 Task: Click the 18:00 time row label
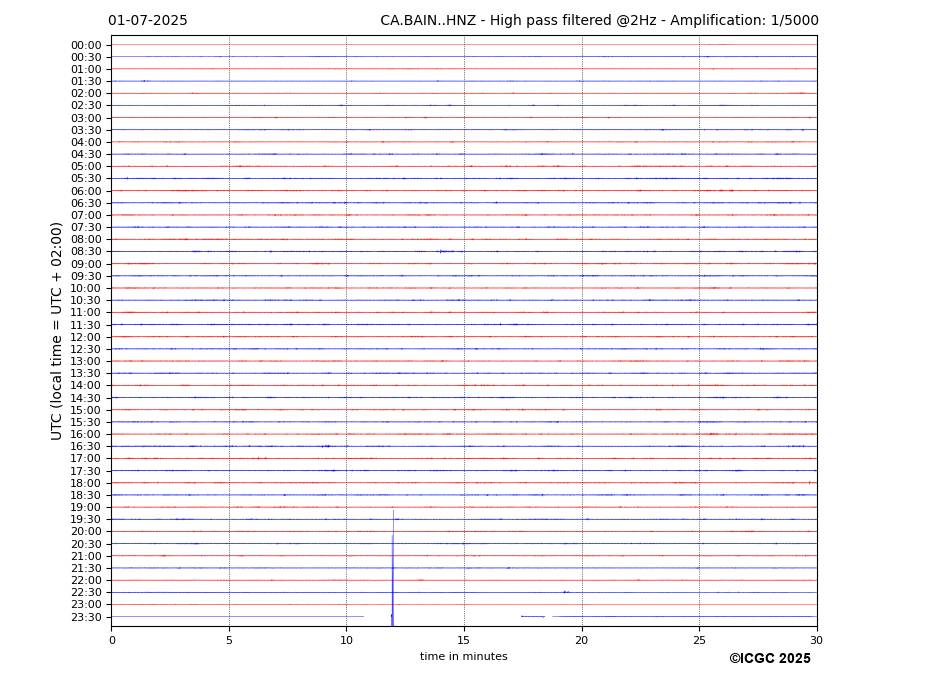(x=86, y=483)
